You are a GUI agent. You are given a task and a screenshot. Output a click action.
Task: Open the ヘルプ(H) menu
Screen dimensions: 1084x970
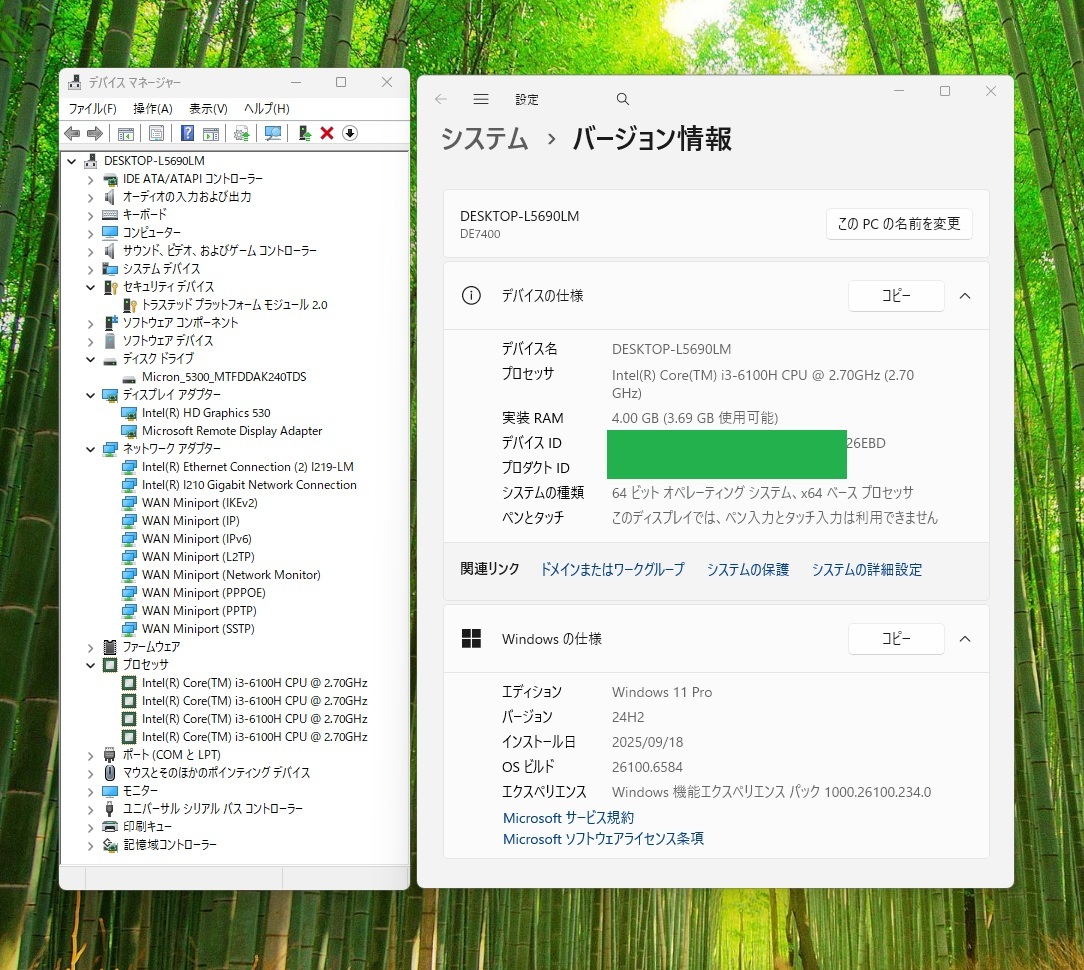(267, 109)
